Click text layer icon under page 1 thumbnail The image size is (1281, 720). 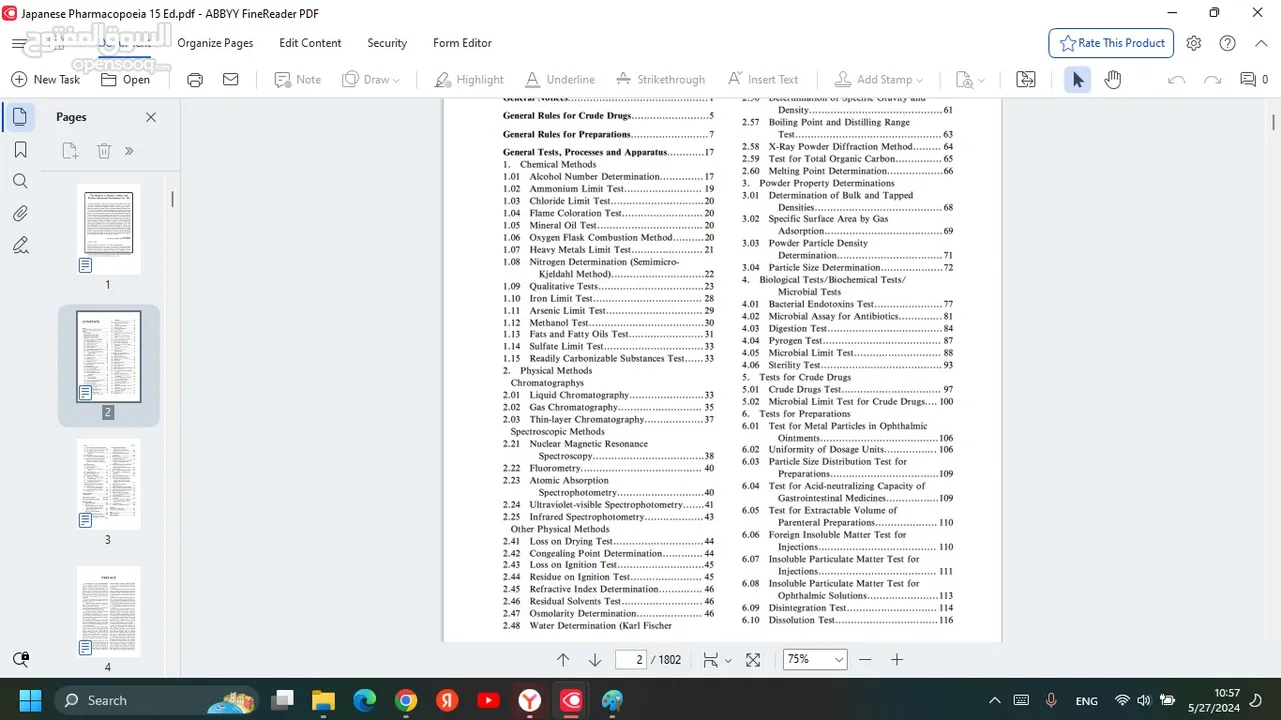[86, 266]
